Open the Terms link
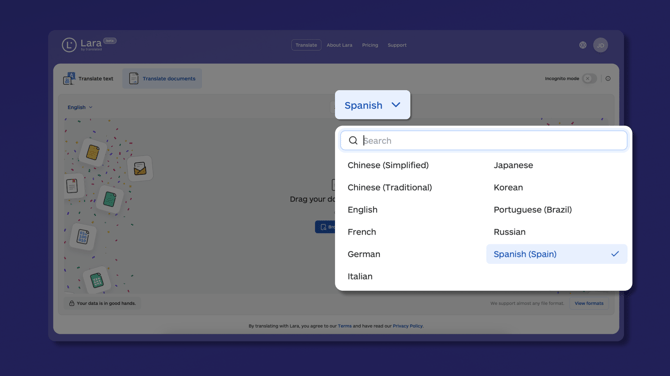The image size is (670, 376). point(344,326)
